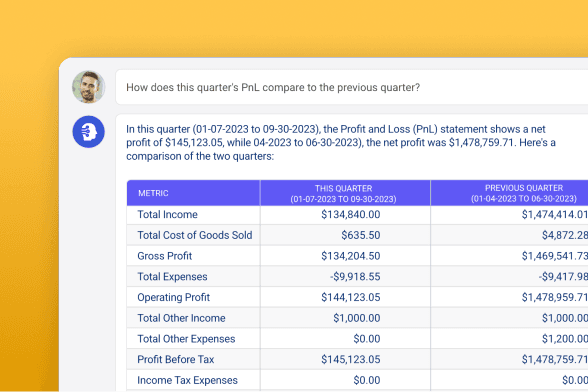Click the AI assistant head icon
588x392 pixels.
tap(88, 132)
